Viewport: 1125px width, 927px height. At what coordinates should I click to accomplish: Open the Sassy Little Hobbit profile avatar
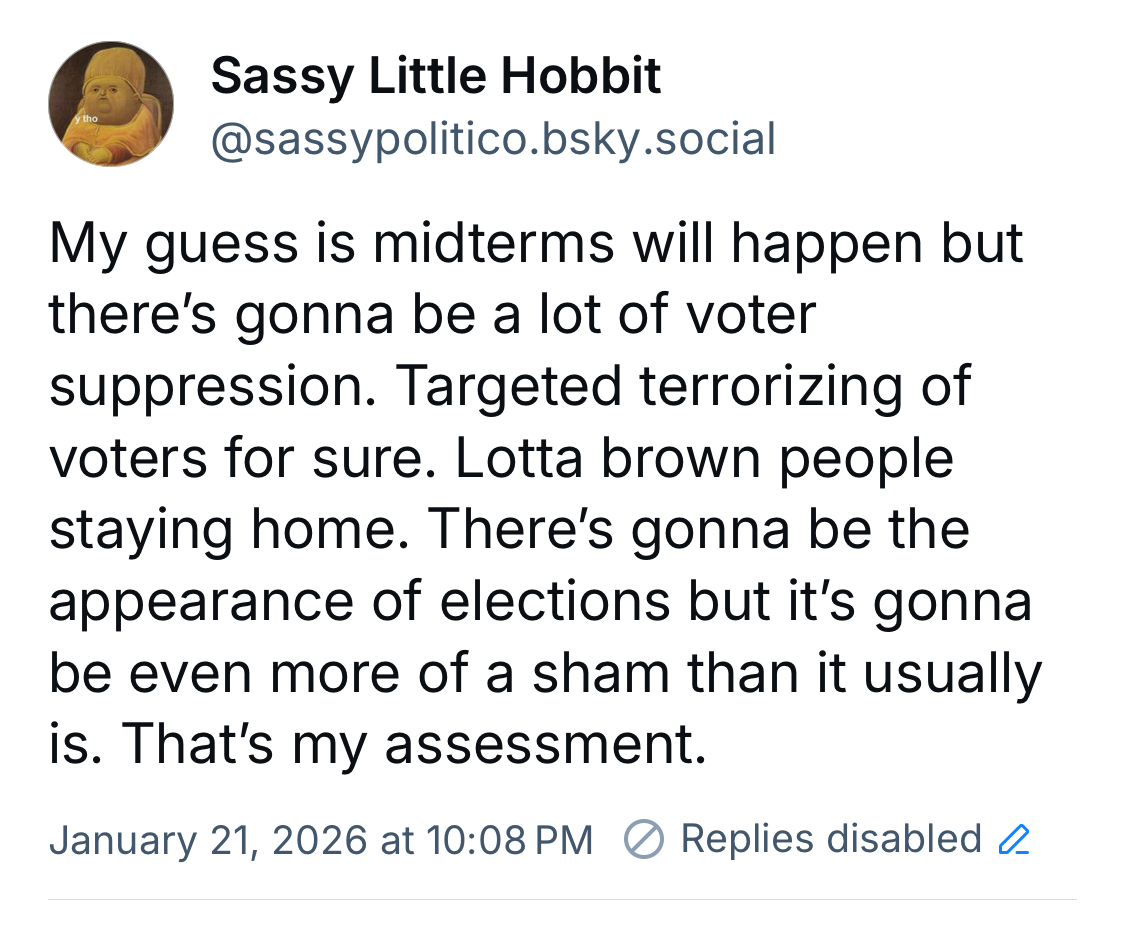point(111,104)
